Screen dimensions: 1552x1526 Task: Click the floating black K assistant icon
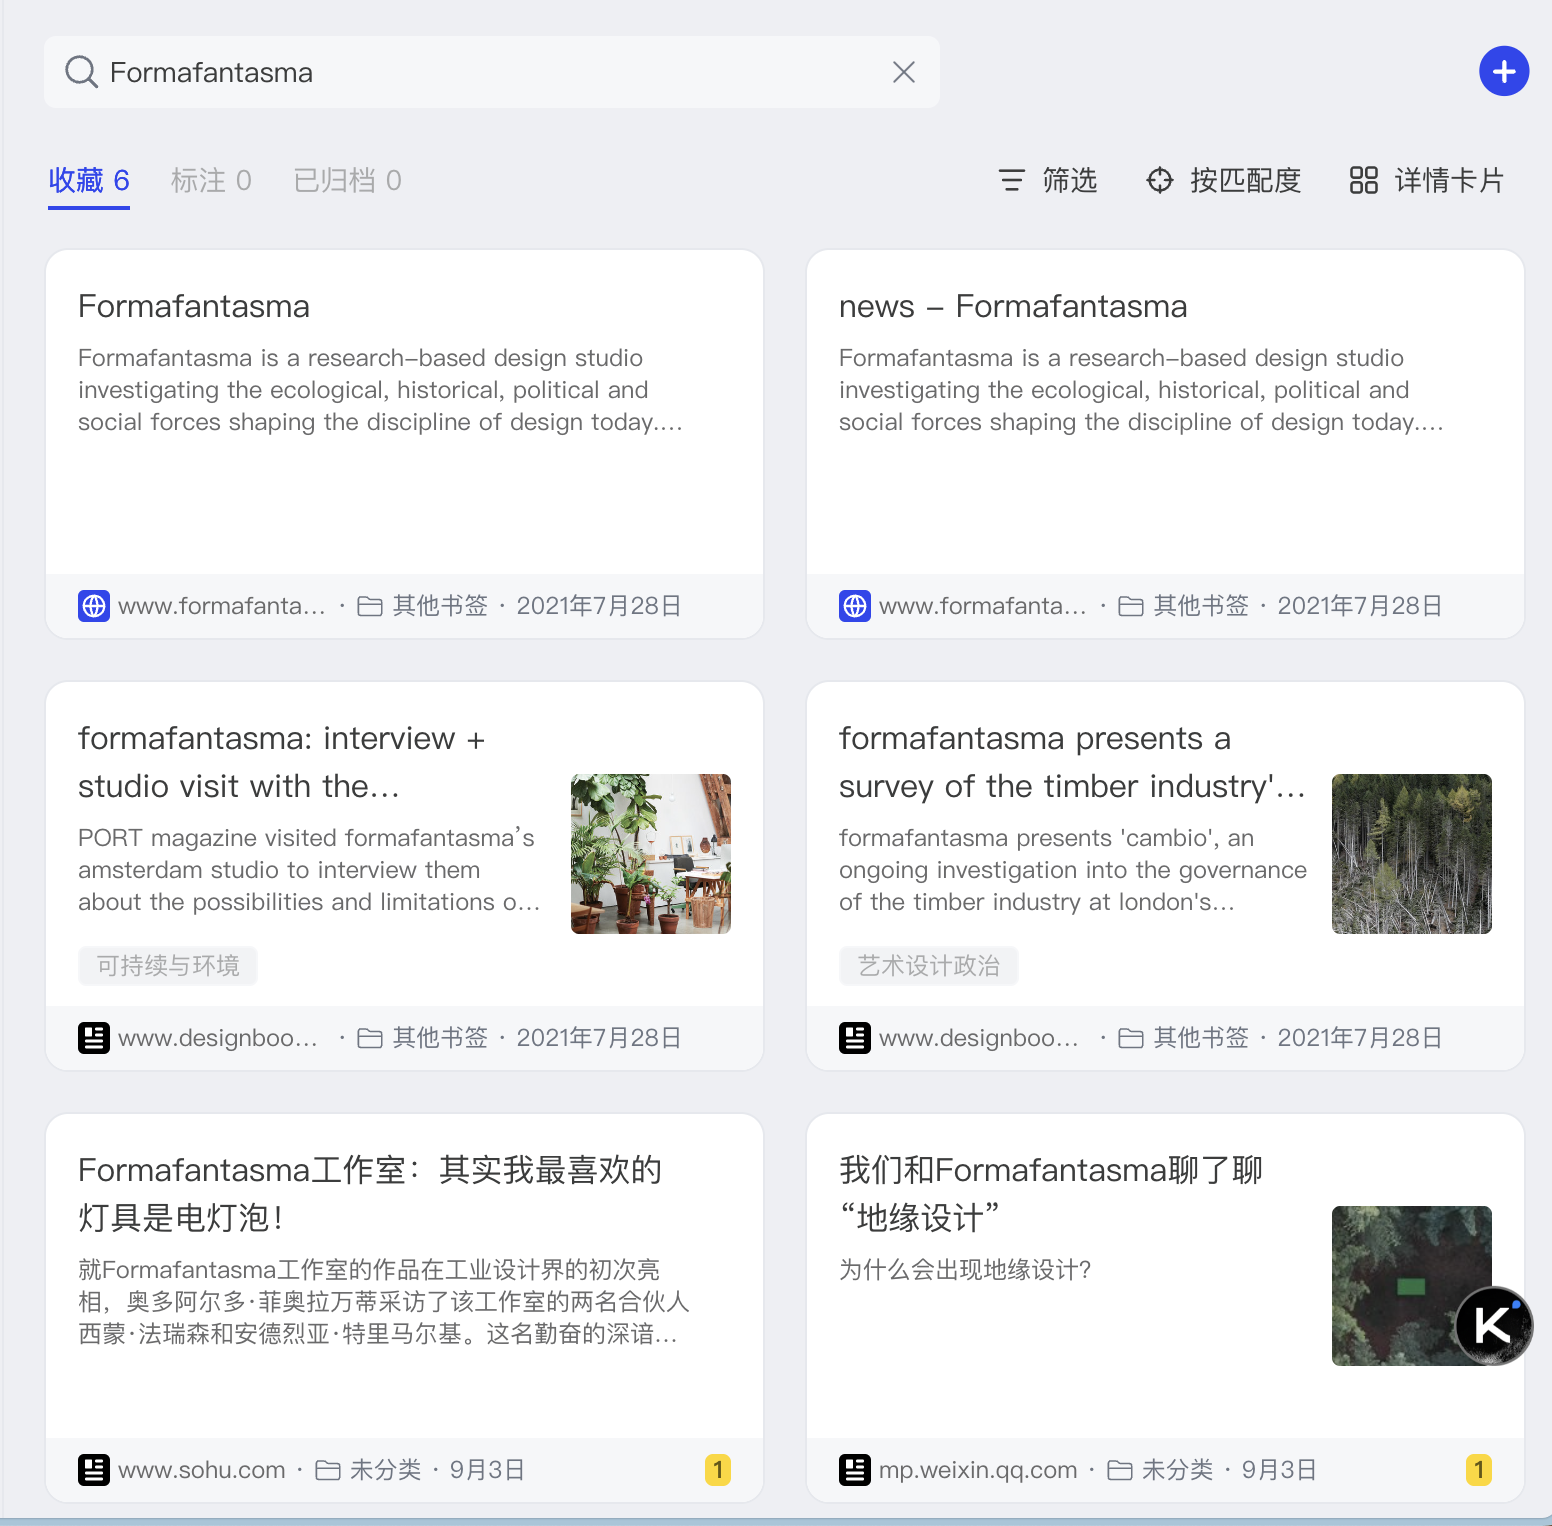click(1493, 1325)
